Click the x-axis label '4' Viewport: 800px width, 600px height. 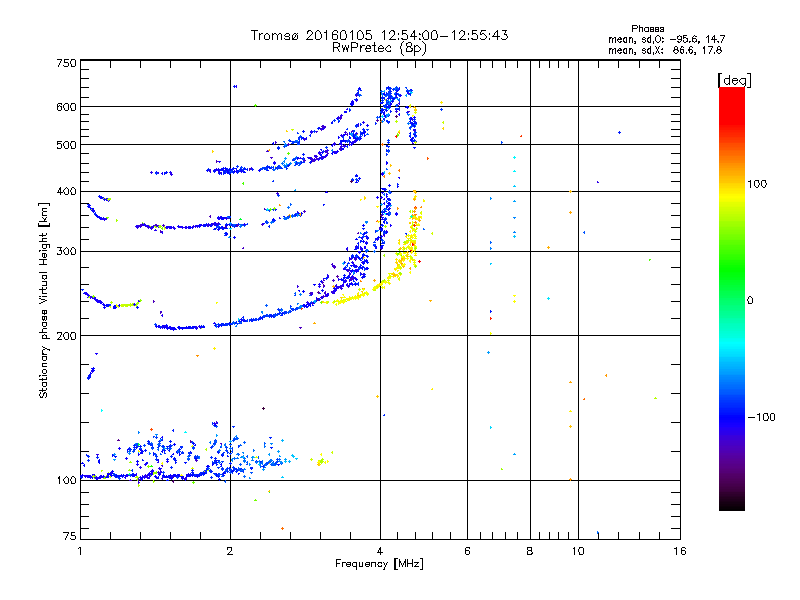[380, 551]
